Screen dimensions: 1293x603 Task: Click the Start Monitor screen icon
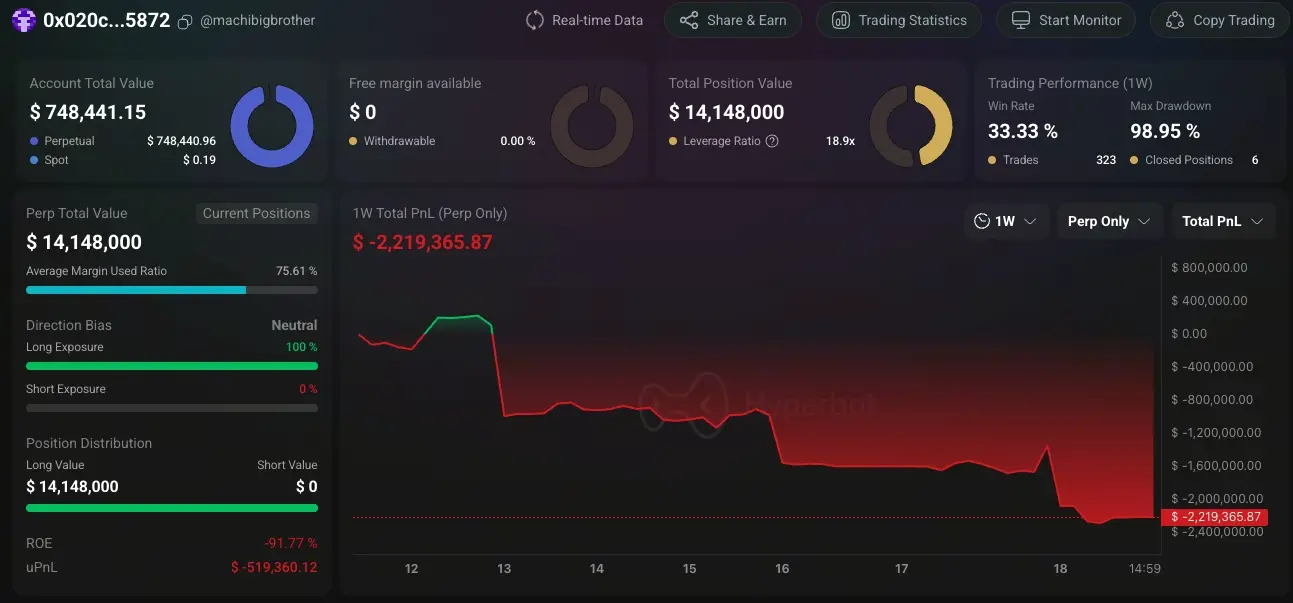tap(1021, 20)
